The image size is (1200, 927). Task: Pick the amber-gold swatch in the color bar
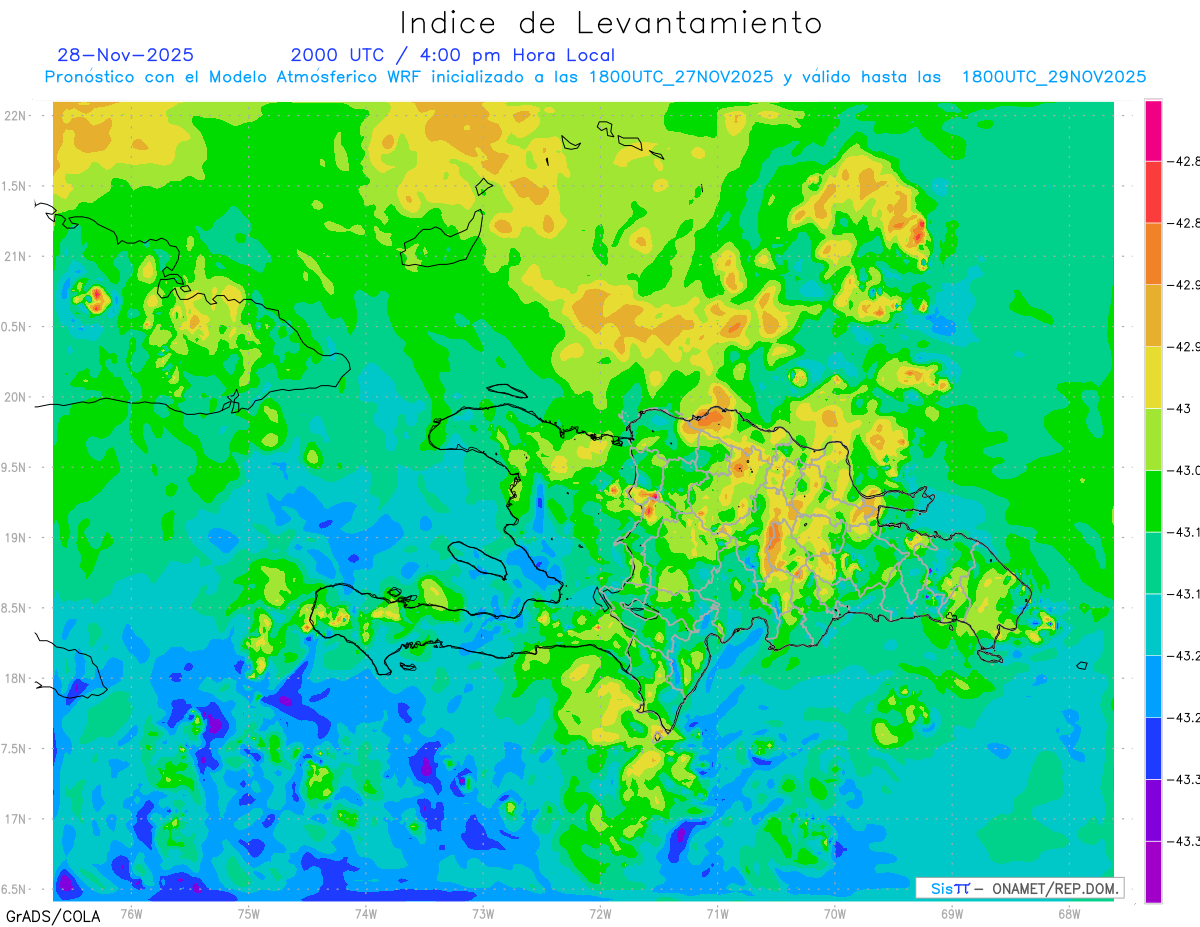(1153, 316)
